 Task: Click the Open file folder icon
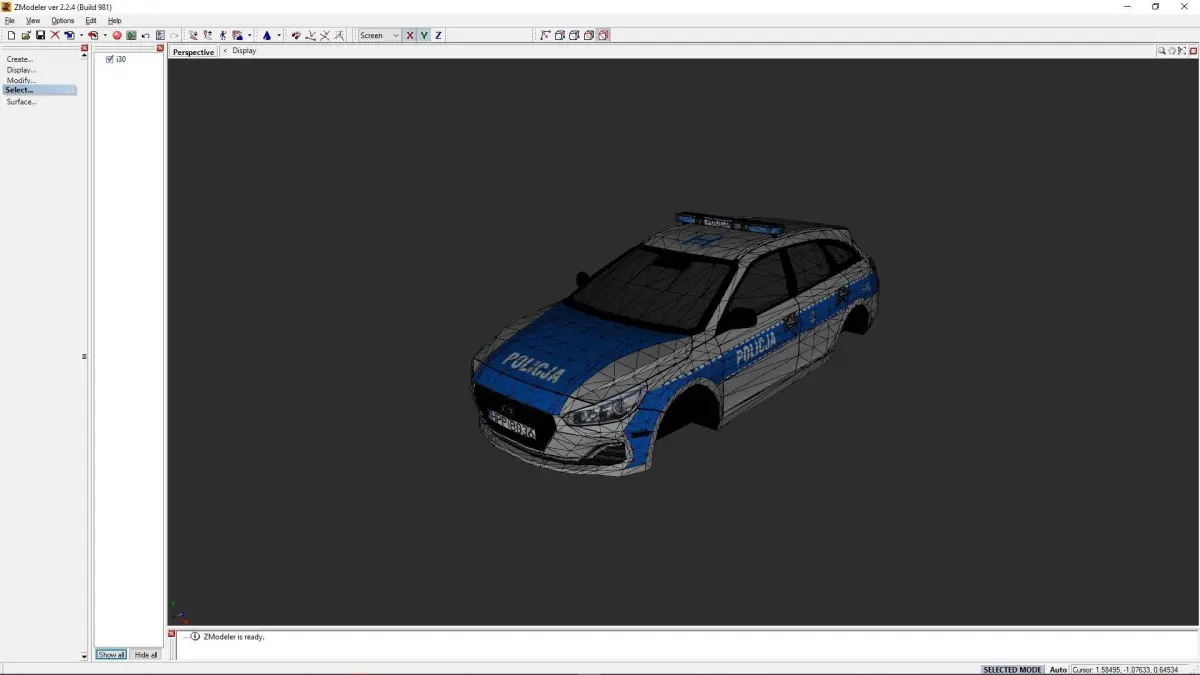pos(26,35)
